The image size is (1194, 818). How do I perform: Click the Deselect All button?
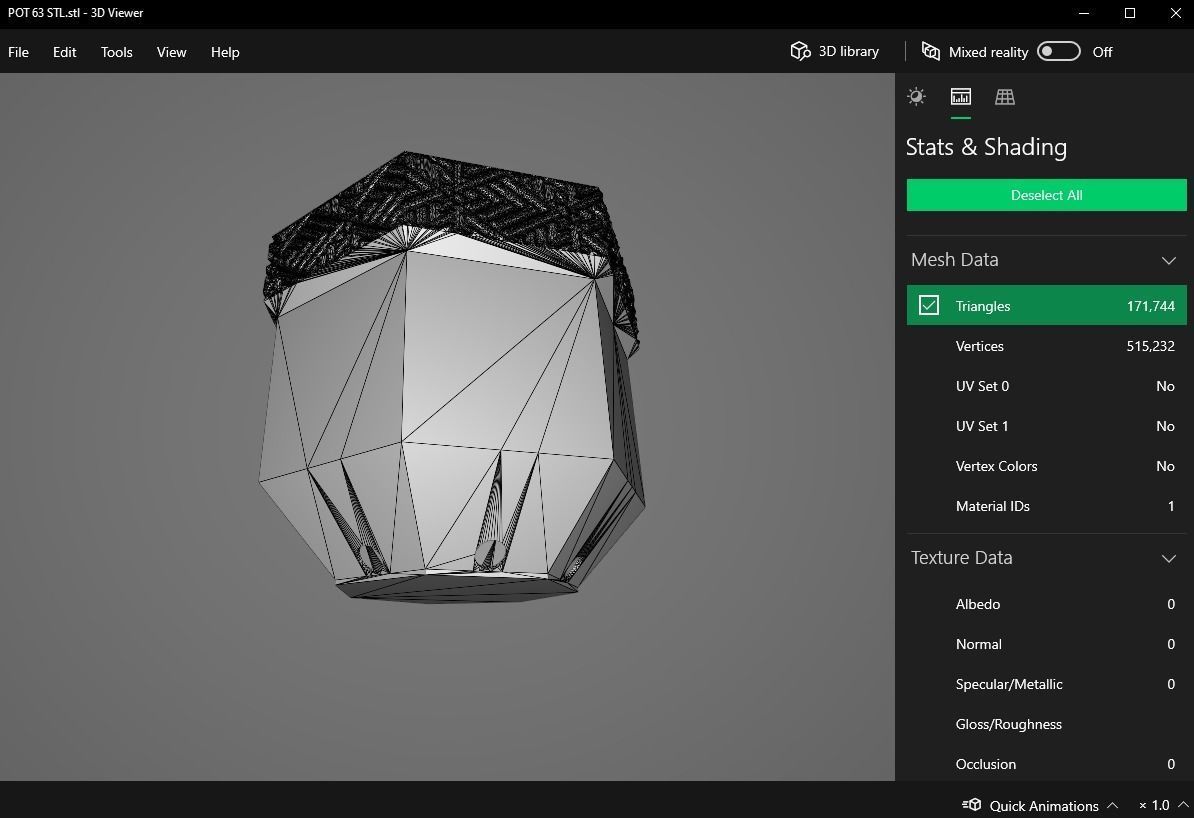(1046, 195)
